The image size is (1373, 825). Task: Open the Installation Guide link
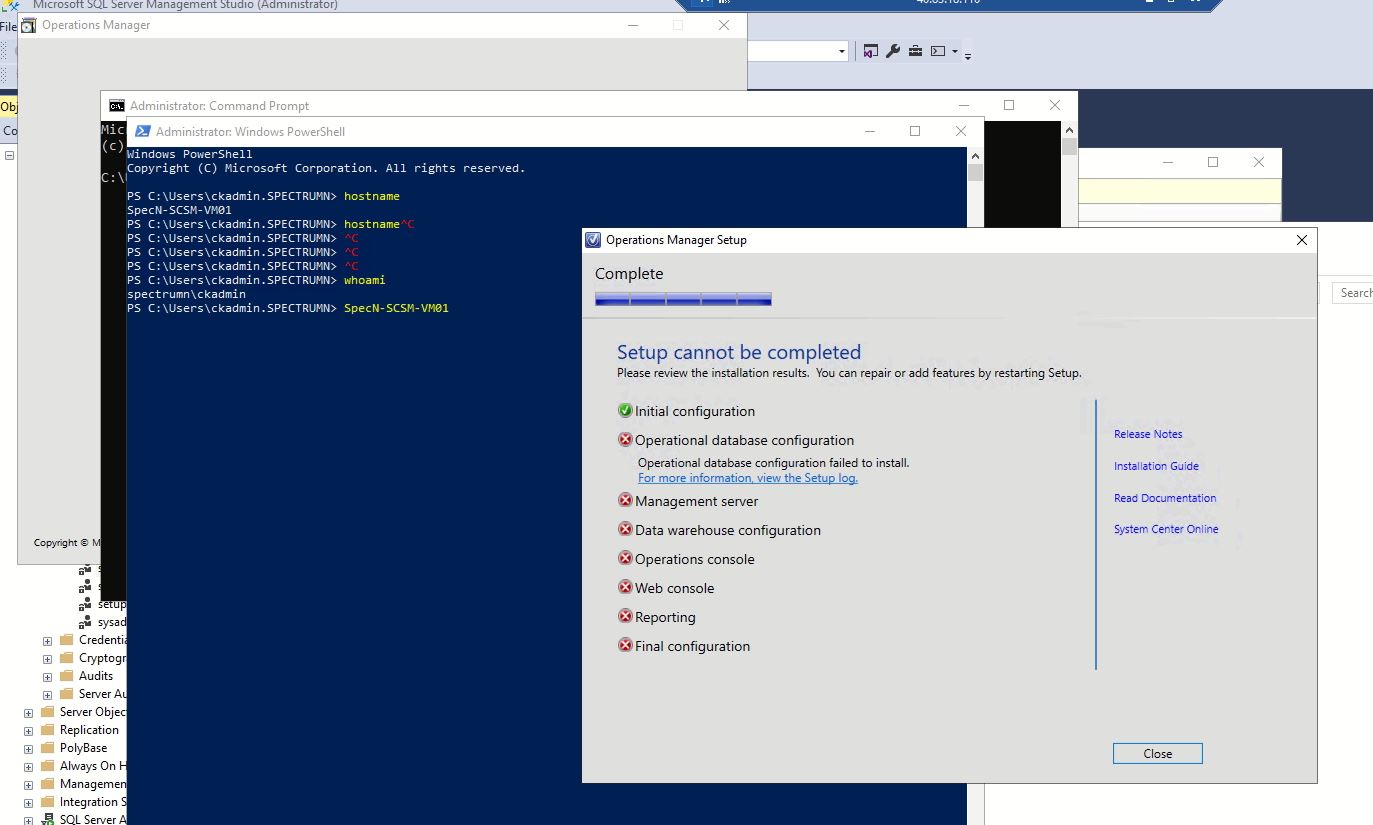[x=1156, y=465]
